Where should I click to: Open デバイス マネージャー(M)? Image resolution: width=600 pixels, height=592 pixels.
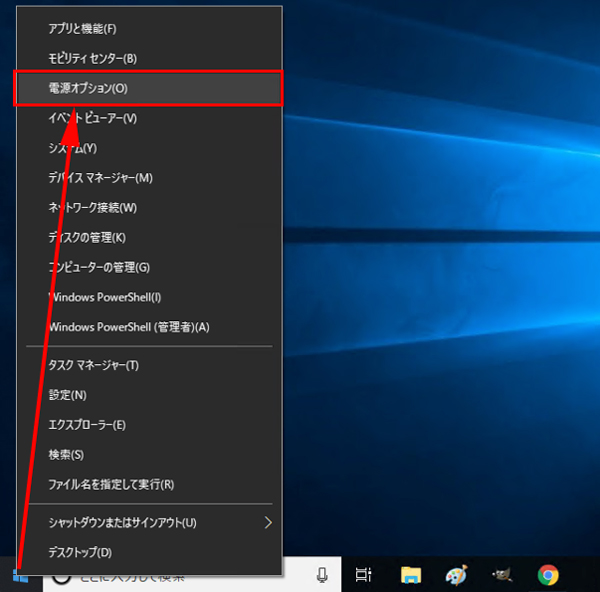click(x=149, y=178)
